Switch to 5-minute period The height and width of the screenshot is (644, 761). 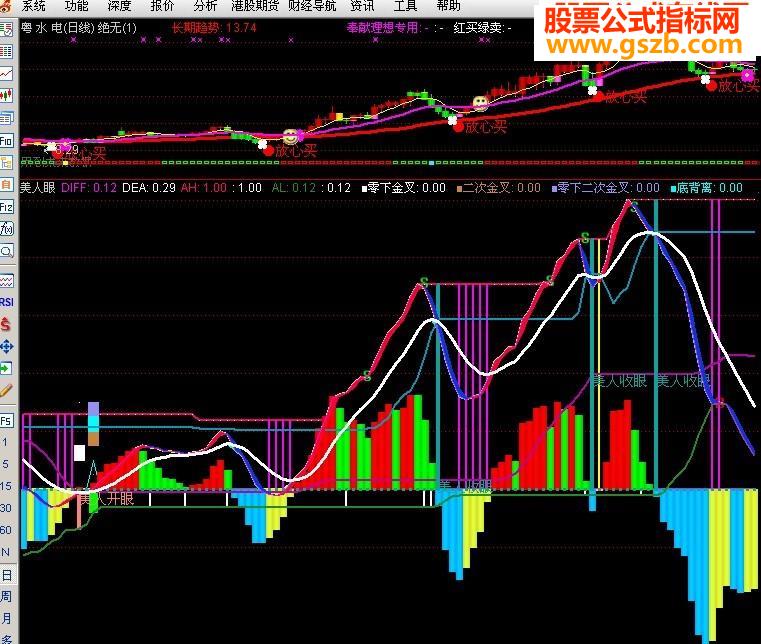[x=5, y=464]
